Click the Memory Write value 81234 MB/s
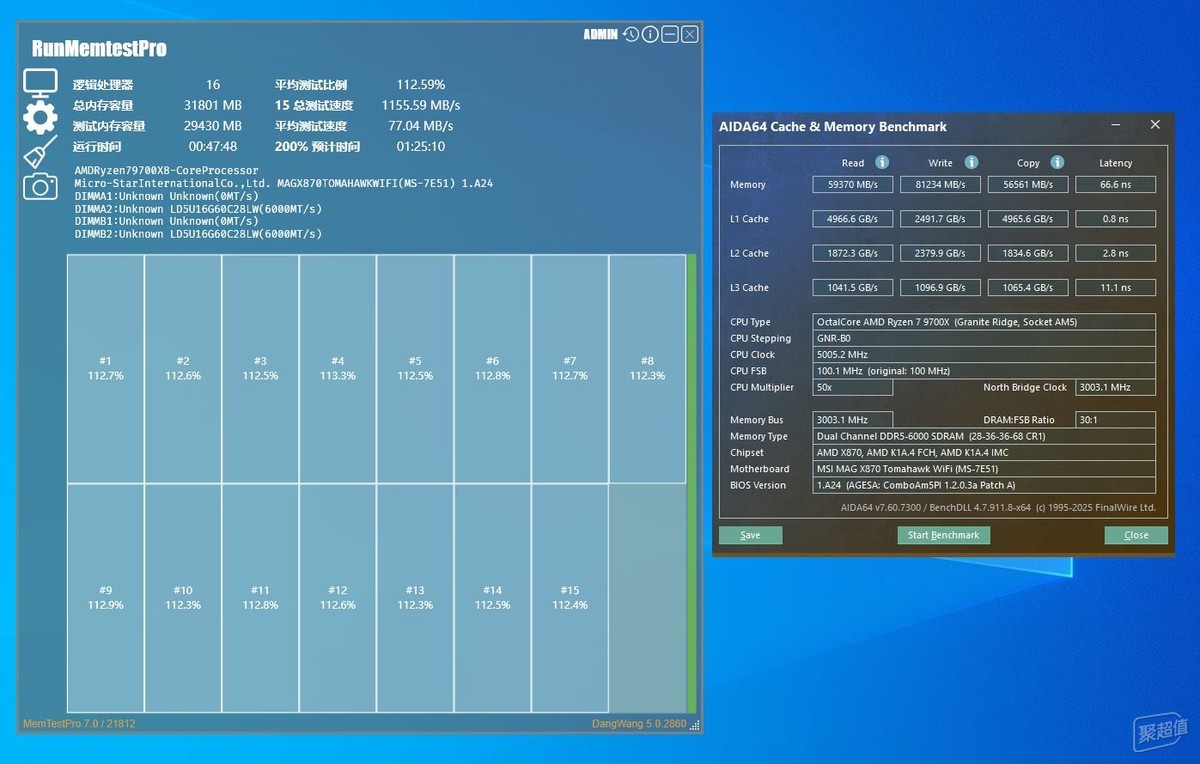Image resolution: width=1200 pixels, height=764 pixels. [940, 184]
